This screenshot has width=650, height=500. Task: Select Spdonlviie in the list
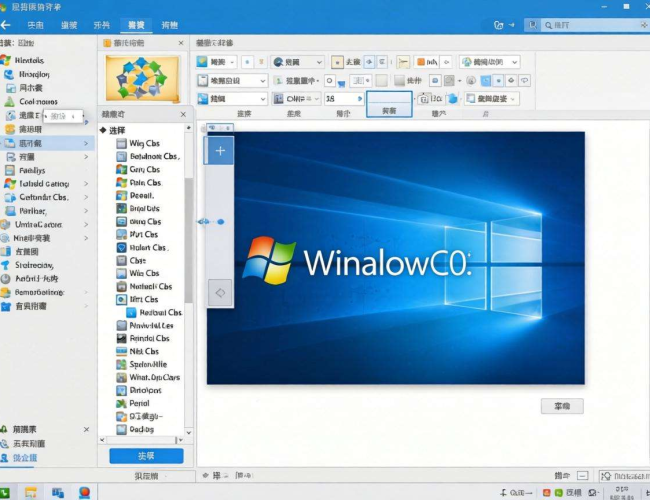point(148,364)
